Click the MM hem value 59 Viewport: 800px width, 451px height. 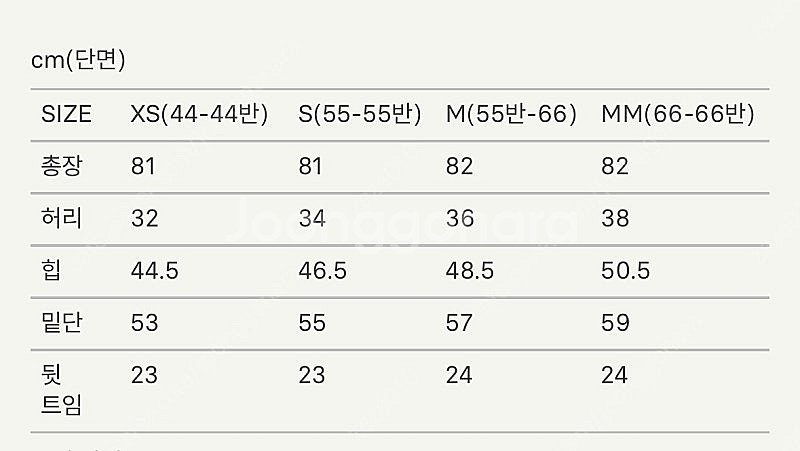click(615, 323)
